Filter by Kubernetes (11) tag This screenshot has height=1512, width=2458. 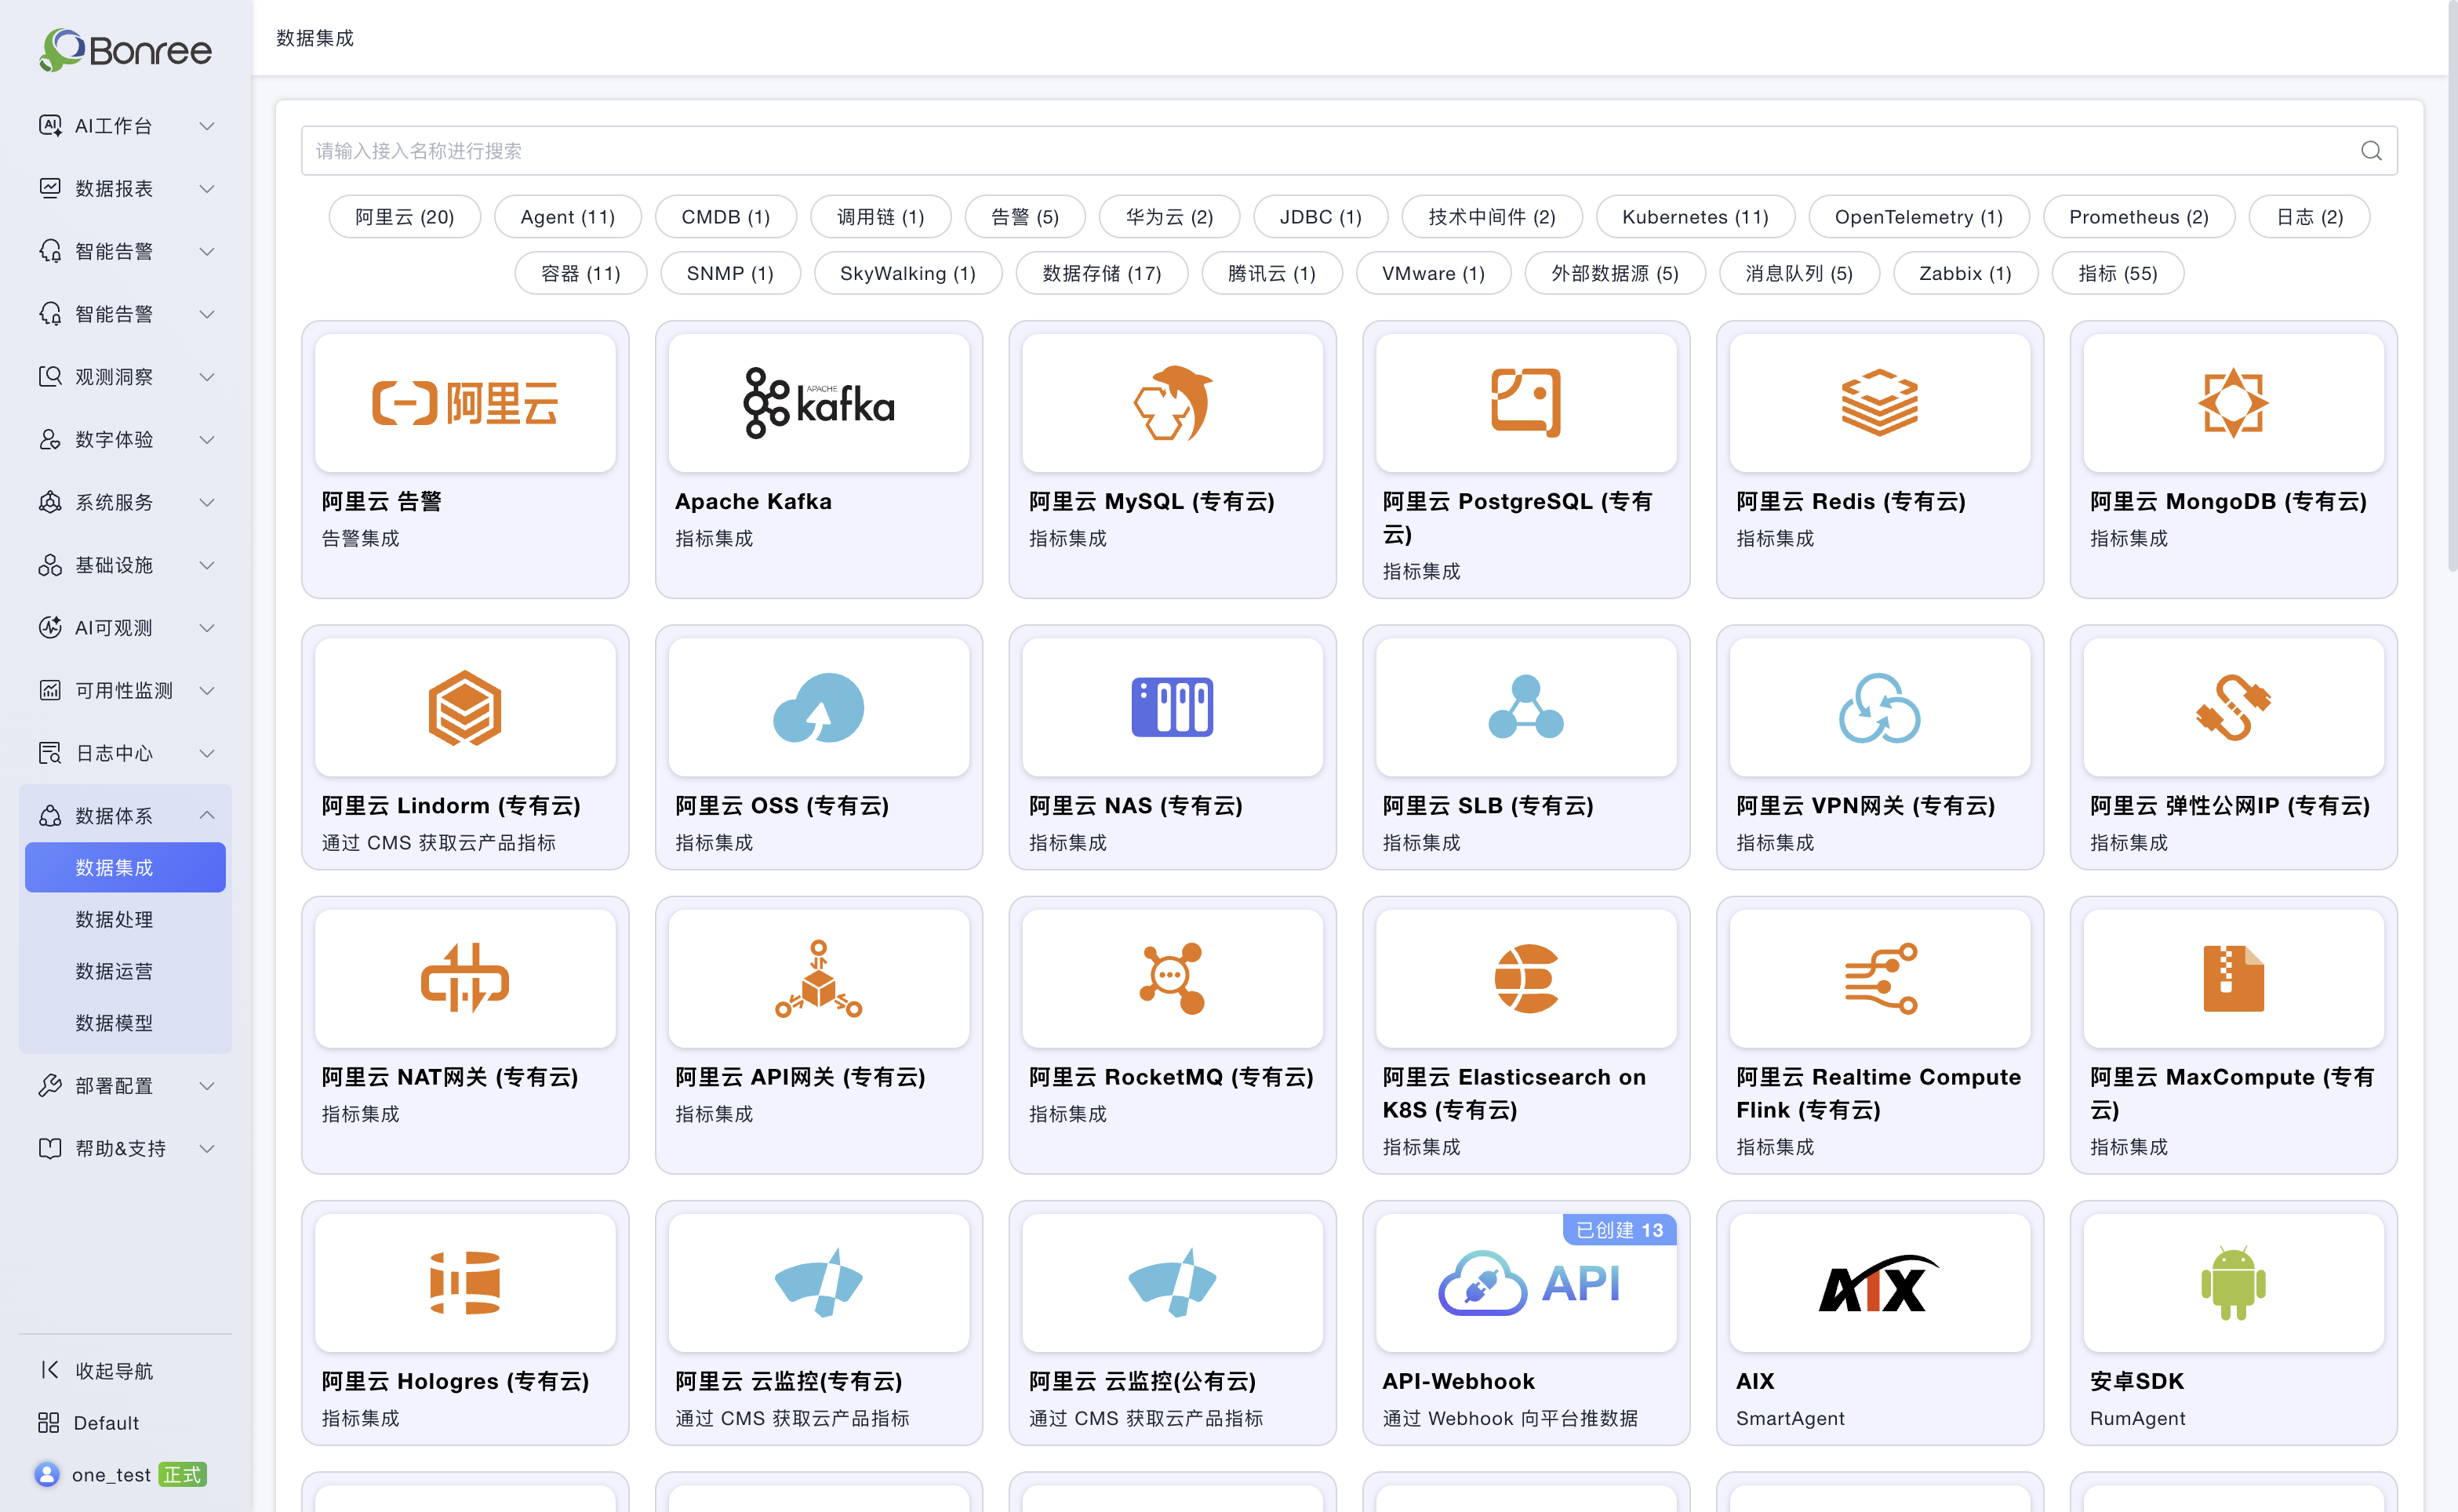tap(1695, 217)
